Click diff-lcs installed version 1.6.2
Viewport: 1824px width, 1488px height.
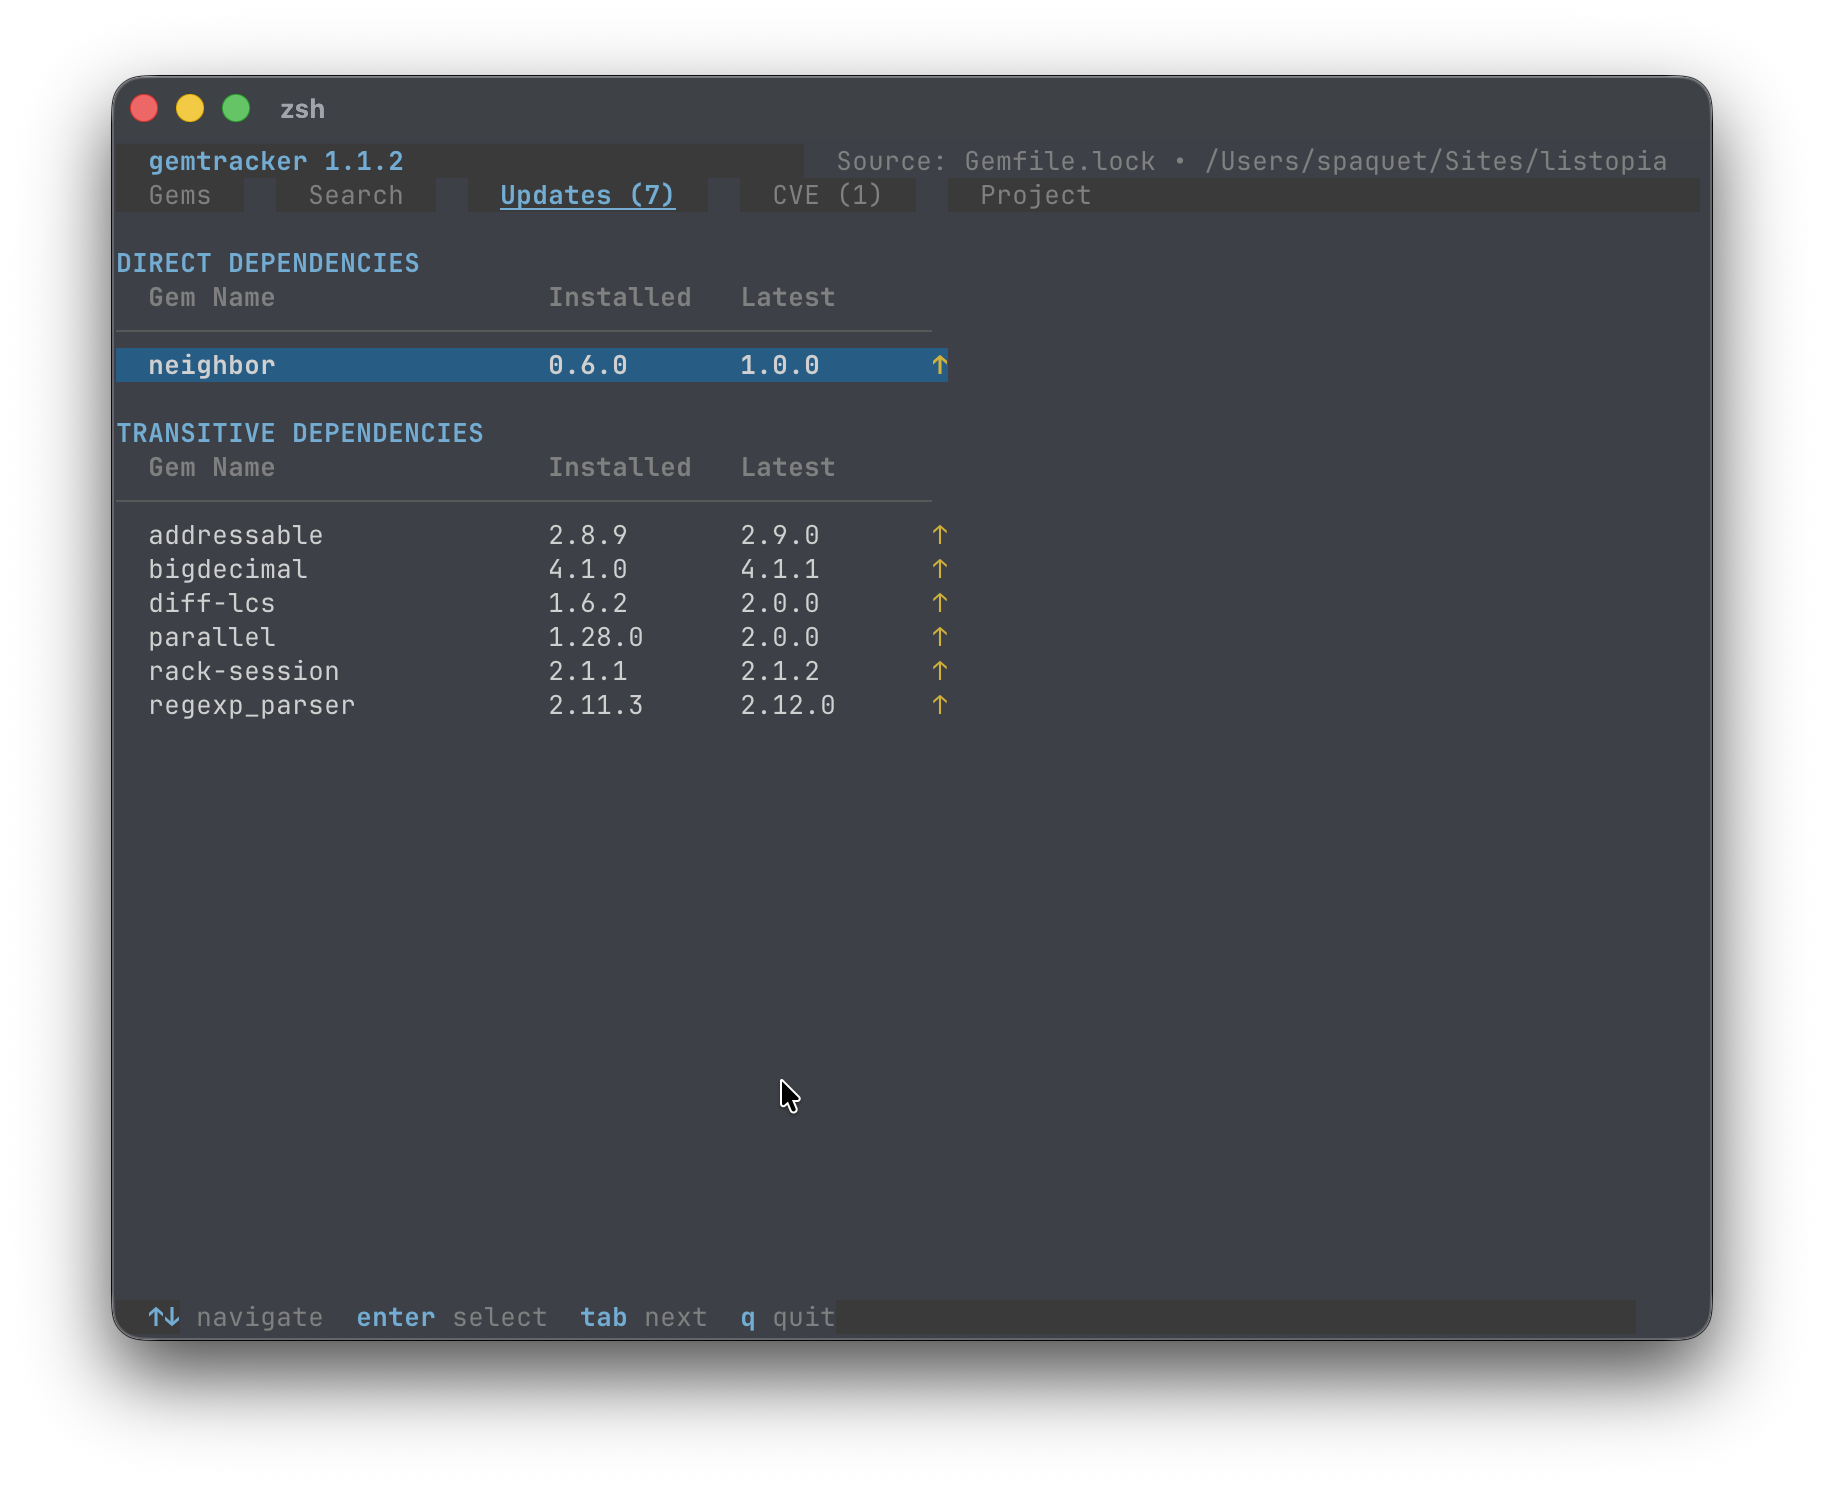click(588, 603)
